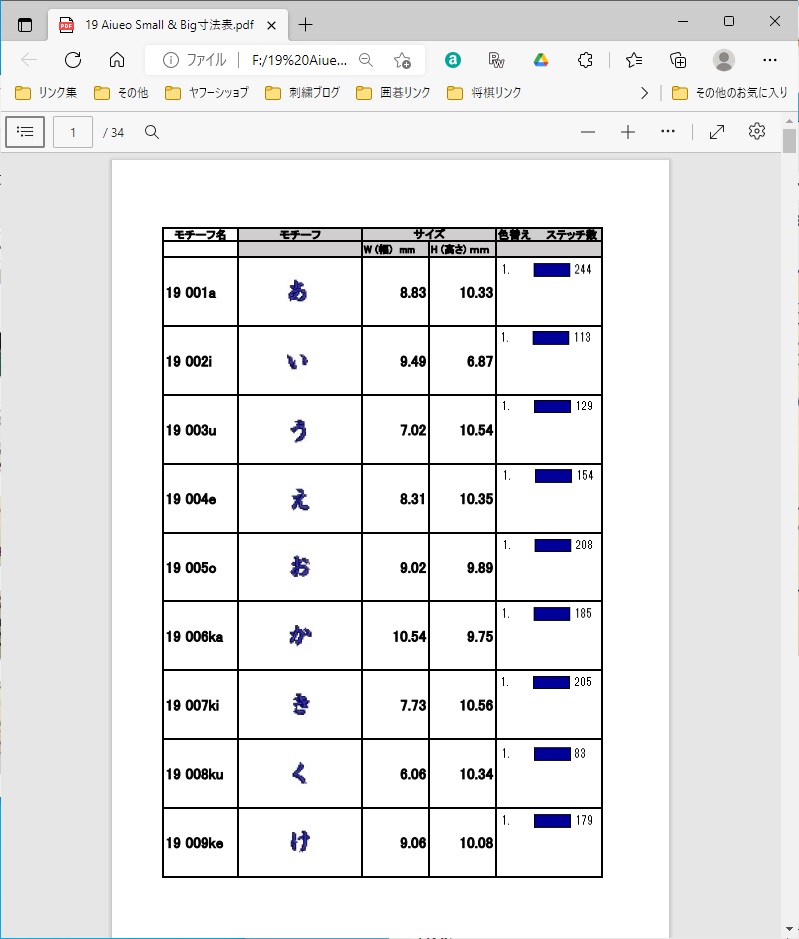Click width value 6.06
Viewport: 799px width, 939px height.
pyautogui.click(x=413, y=774)
